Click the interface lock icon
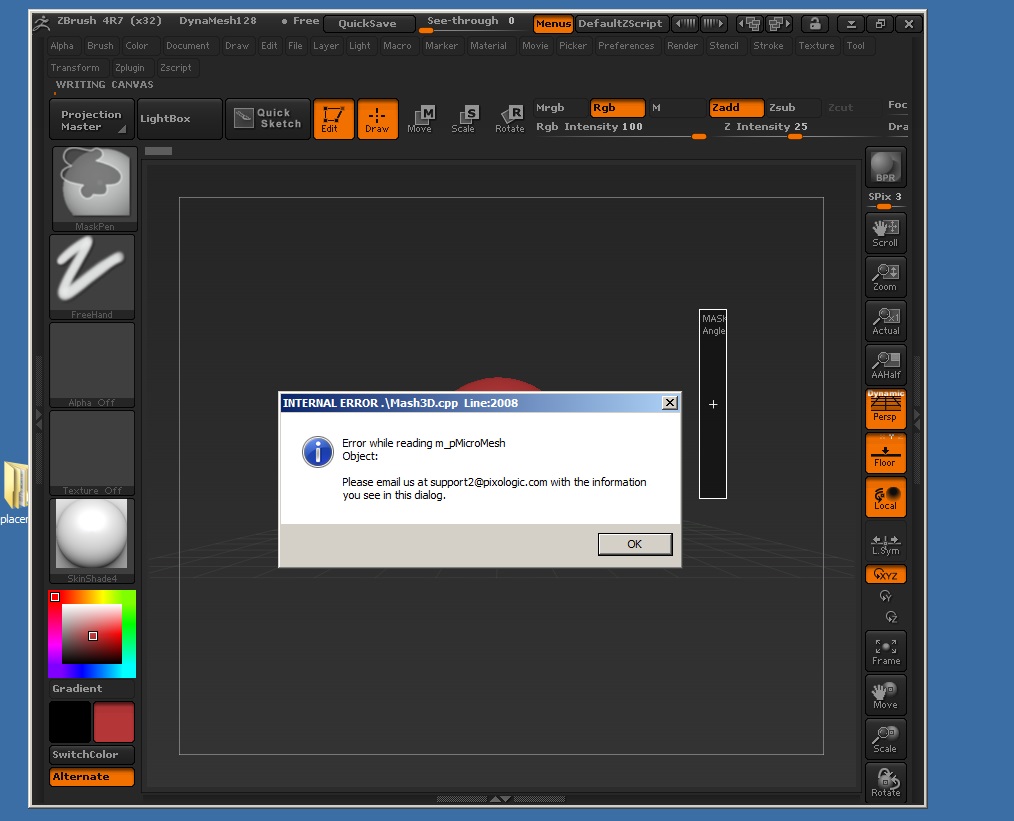The image size is (1014, 821). [x=815, y=24]
